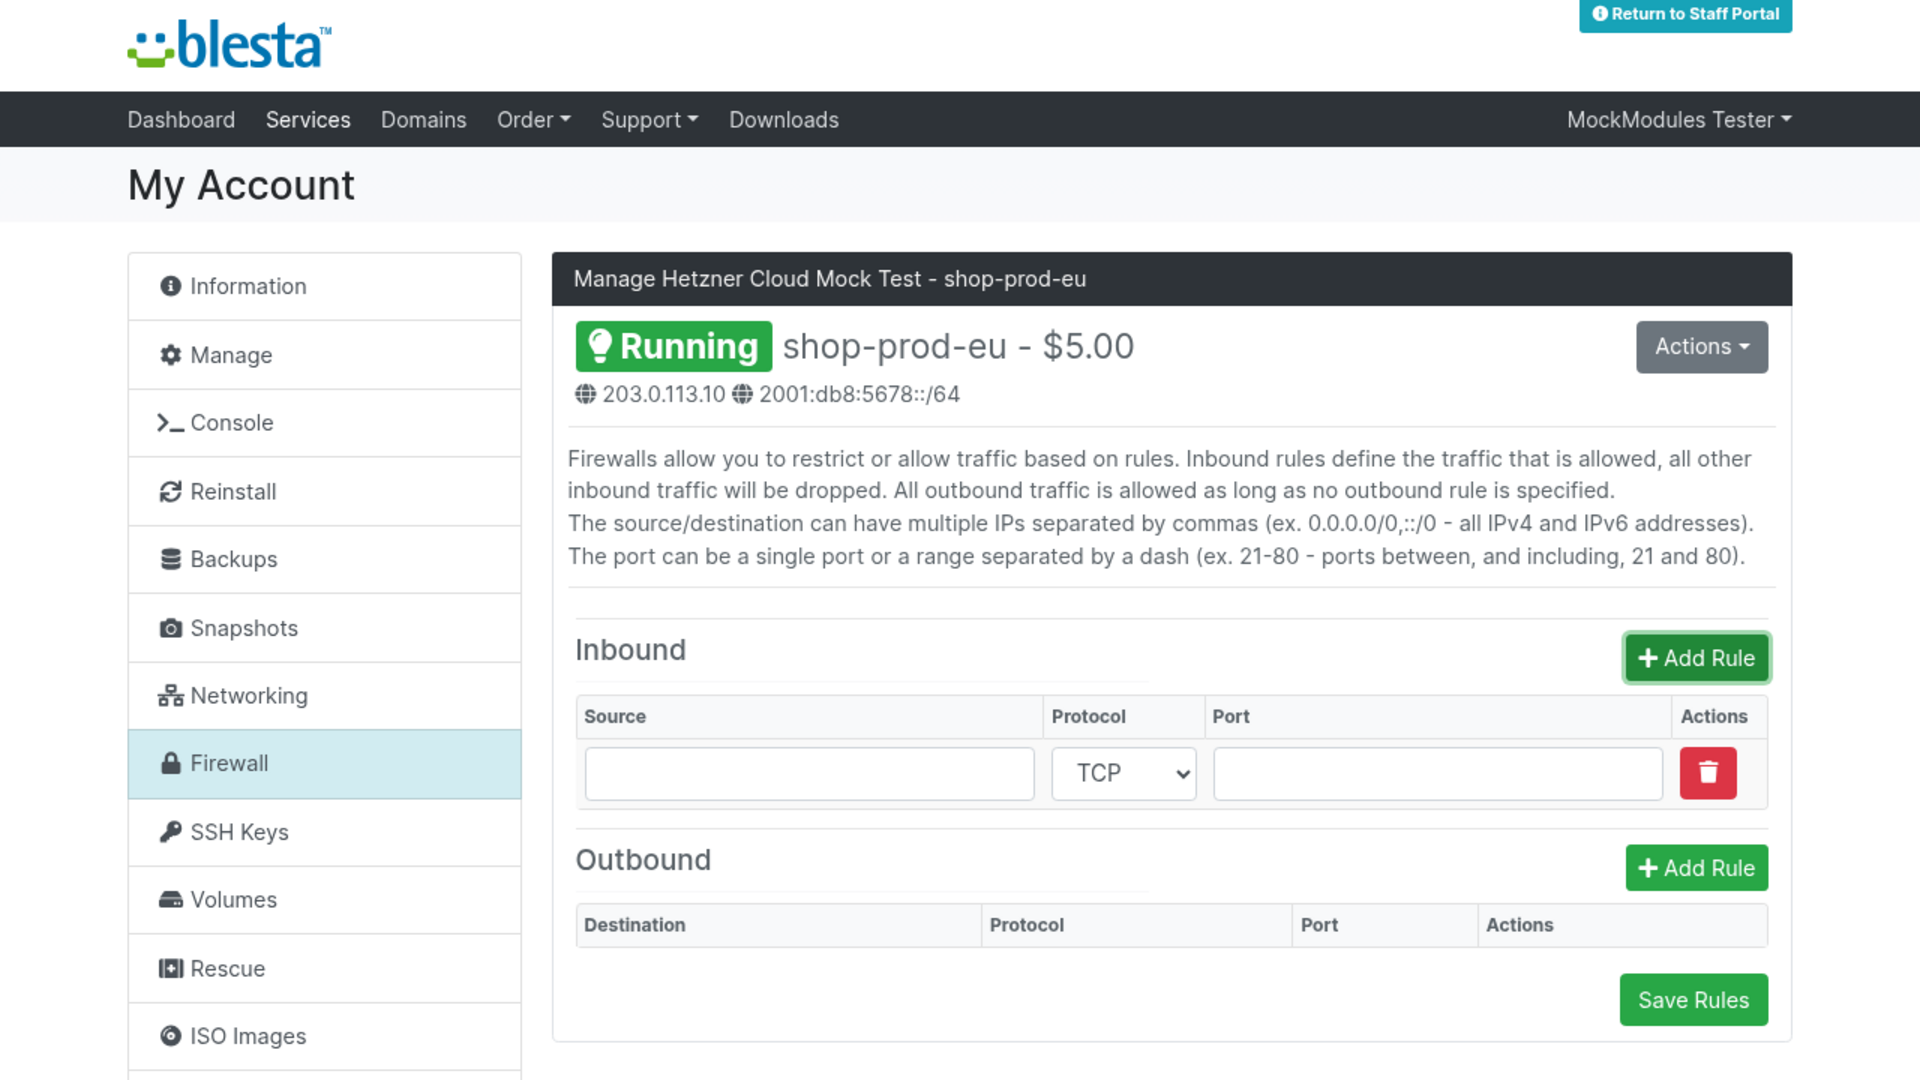The image size is (1920, 1080).
Task: Open Services in the navbar
Action: (308, 120)
